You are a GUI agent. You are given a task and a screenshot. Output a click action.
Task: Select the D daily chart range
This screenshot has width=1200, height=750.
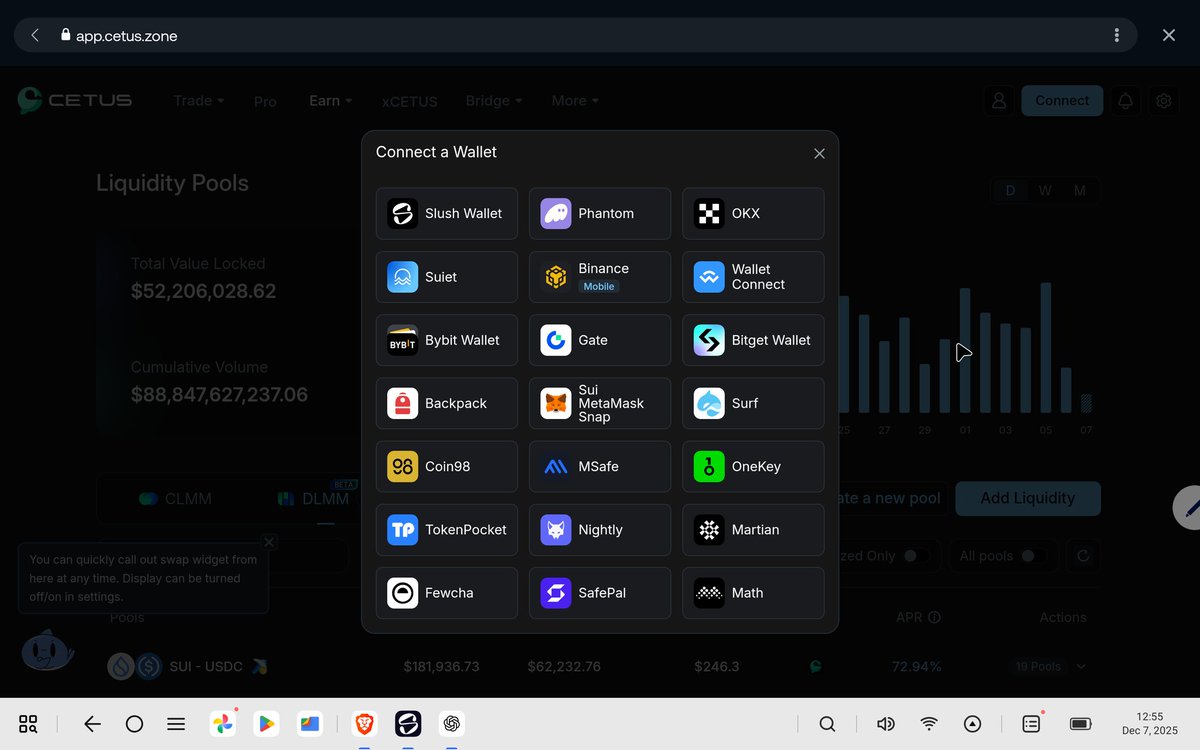pos(1010,190)
